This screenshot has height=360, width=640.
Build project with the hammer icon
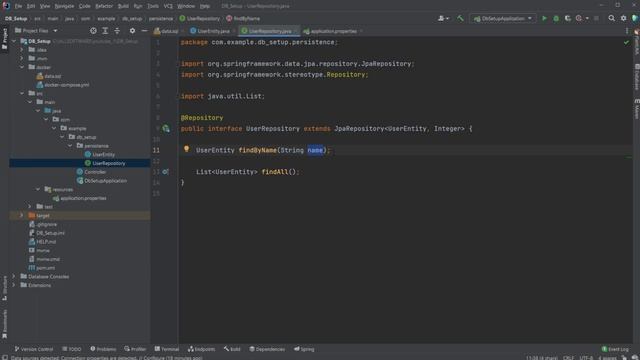pyautogui.click(x=460, y=18)
